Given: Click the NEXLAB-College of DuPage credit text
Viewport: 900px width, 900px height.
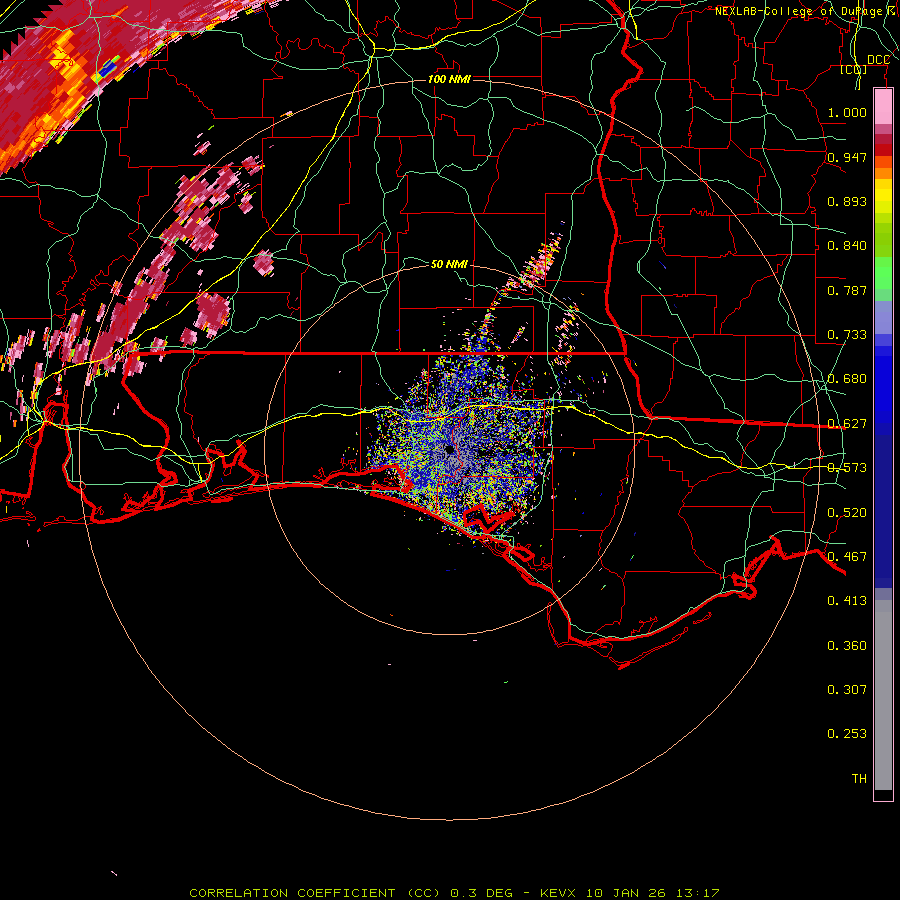Looking at the screenshot, I should click(x=799, y=11).
